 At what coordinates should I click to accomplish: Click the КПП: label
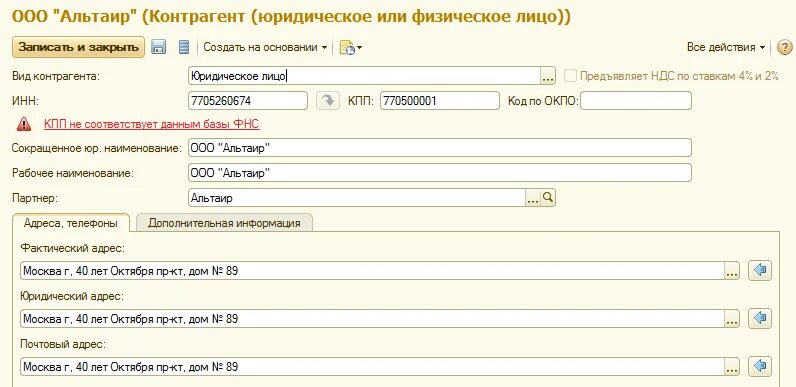[361, 101]
